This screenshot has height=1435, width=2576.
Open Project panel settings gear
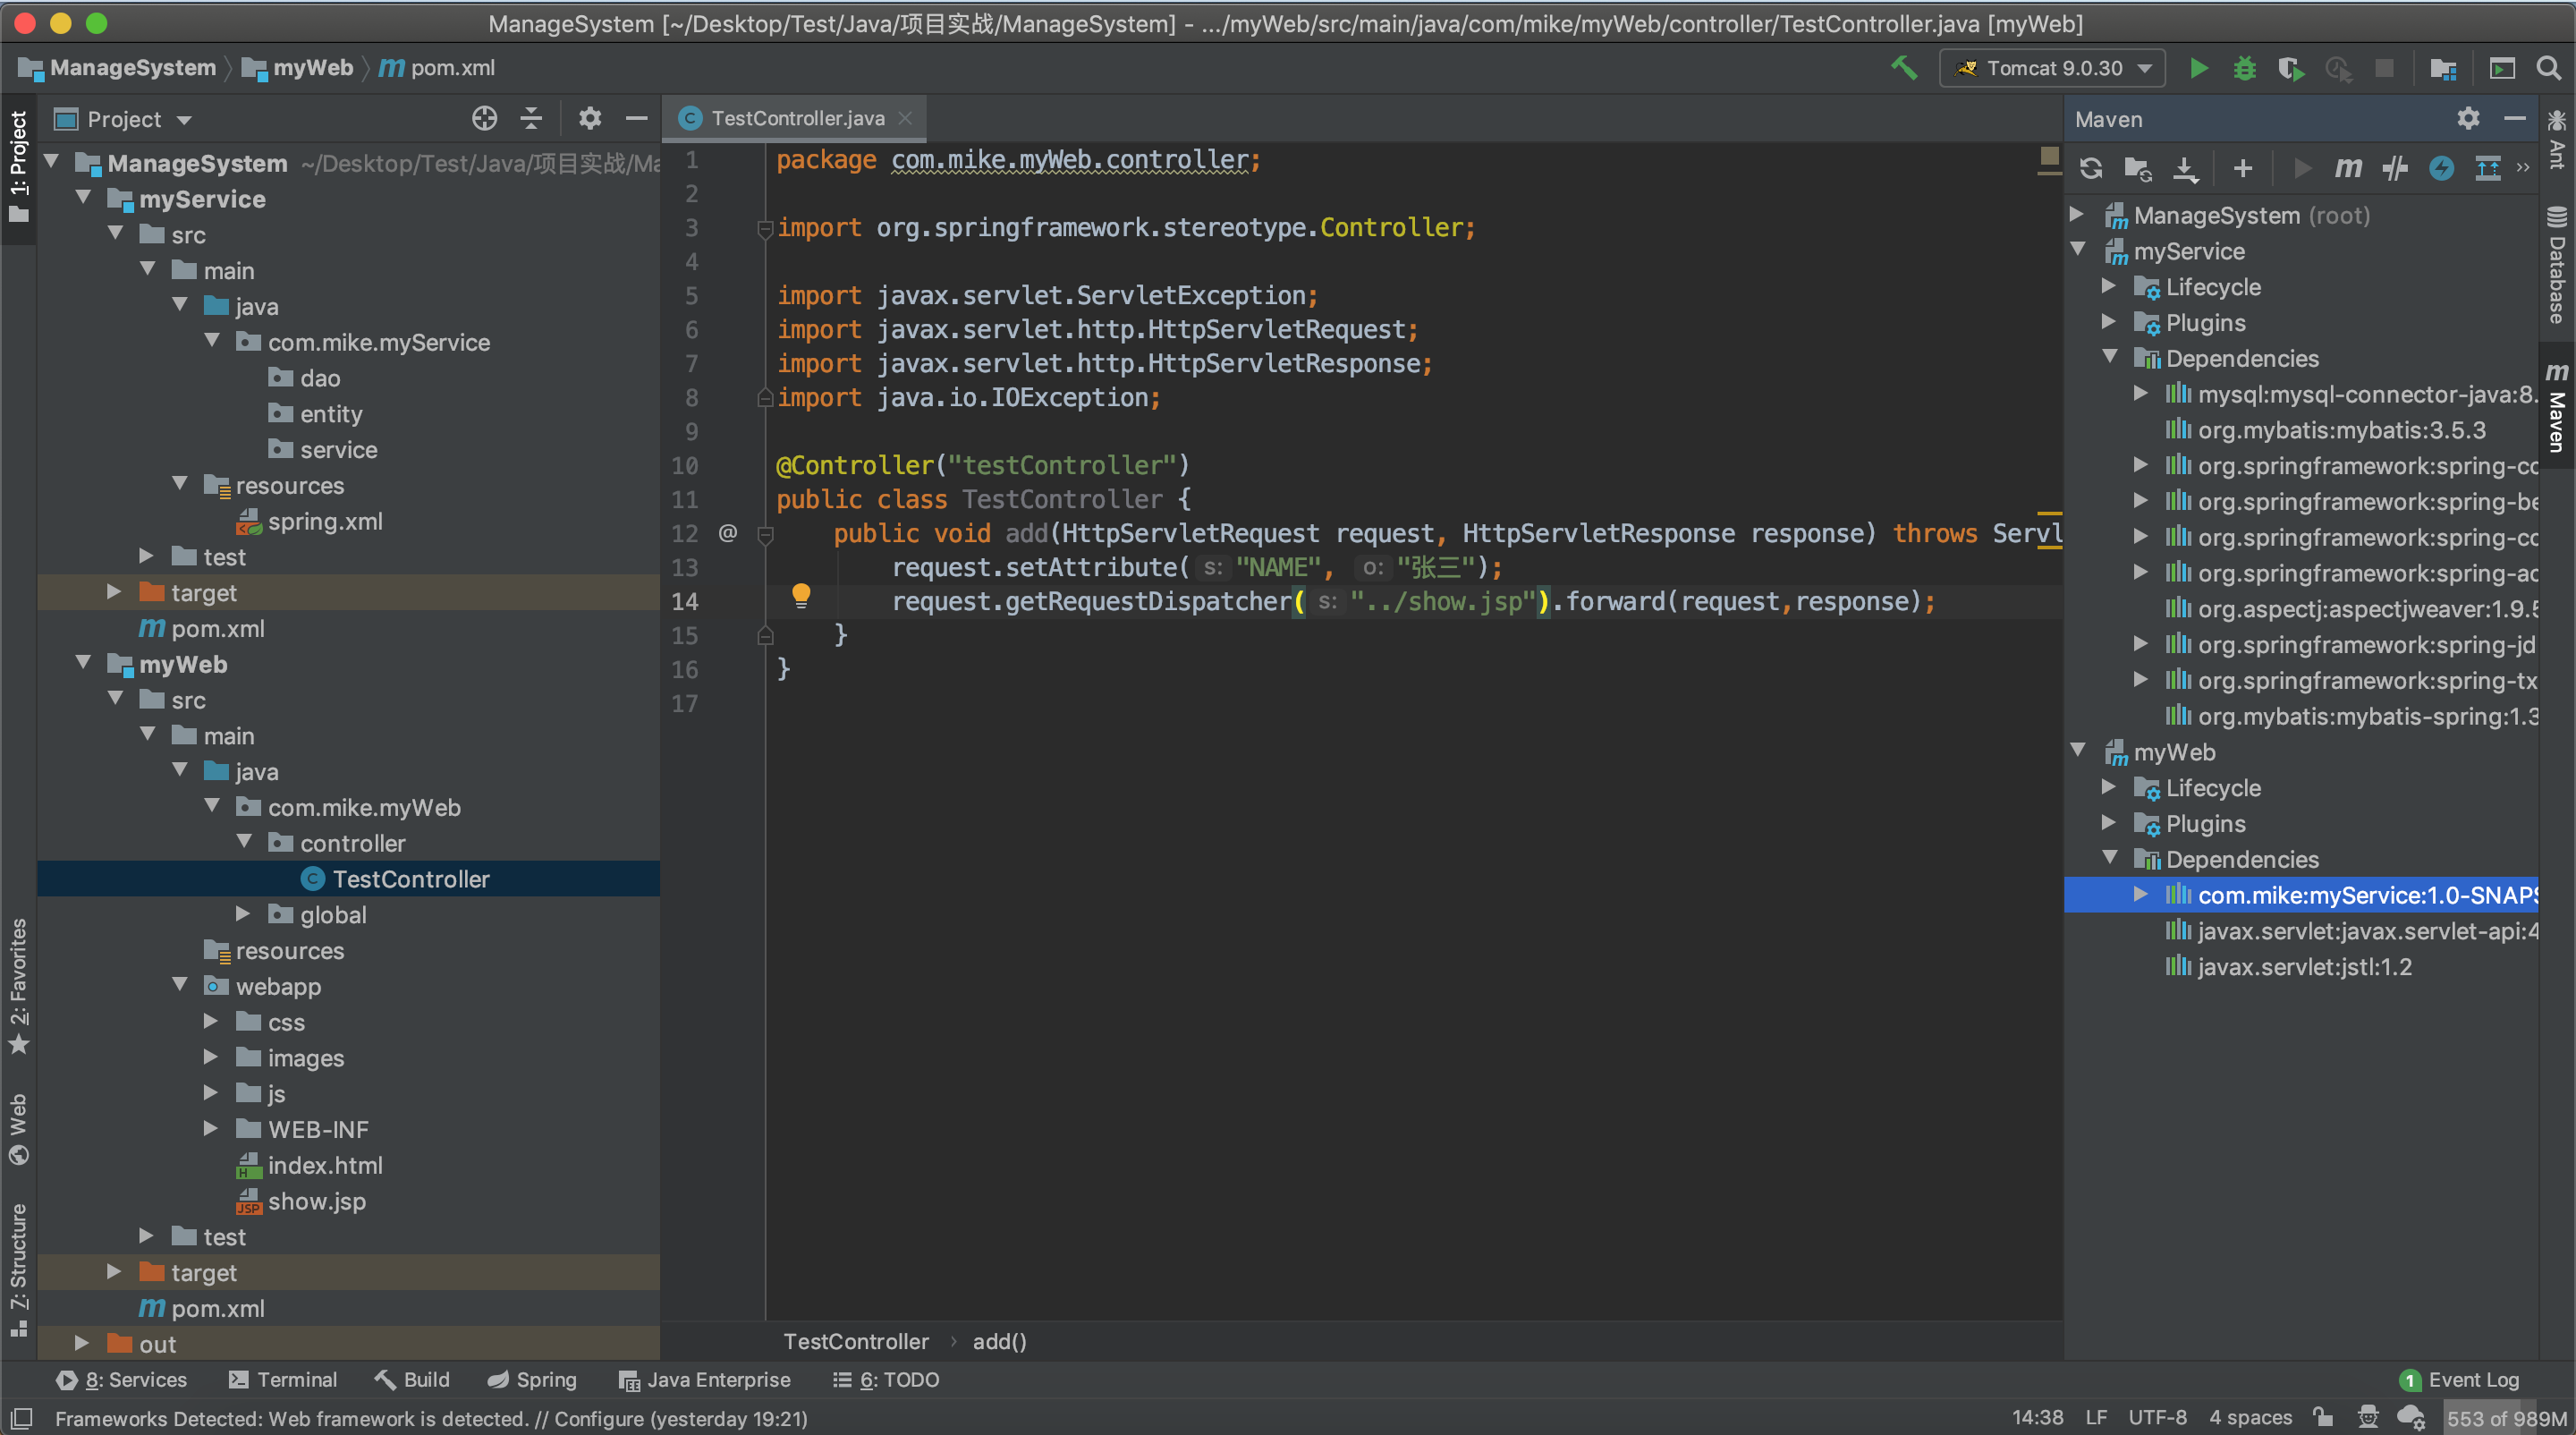(590, 119)
